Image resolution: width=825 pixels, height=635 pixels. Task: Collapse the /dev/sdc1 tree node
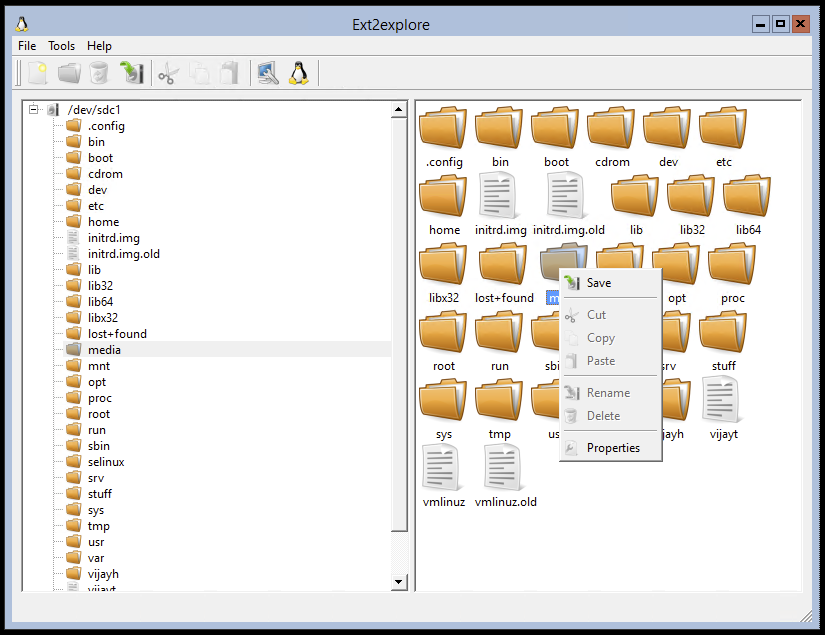(x=34, y=109)
